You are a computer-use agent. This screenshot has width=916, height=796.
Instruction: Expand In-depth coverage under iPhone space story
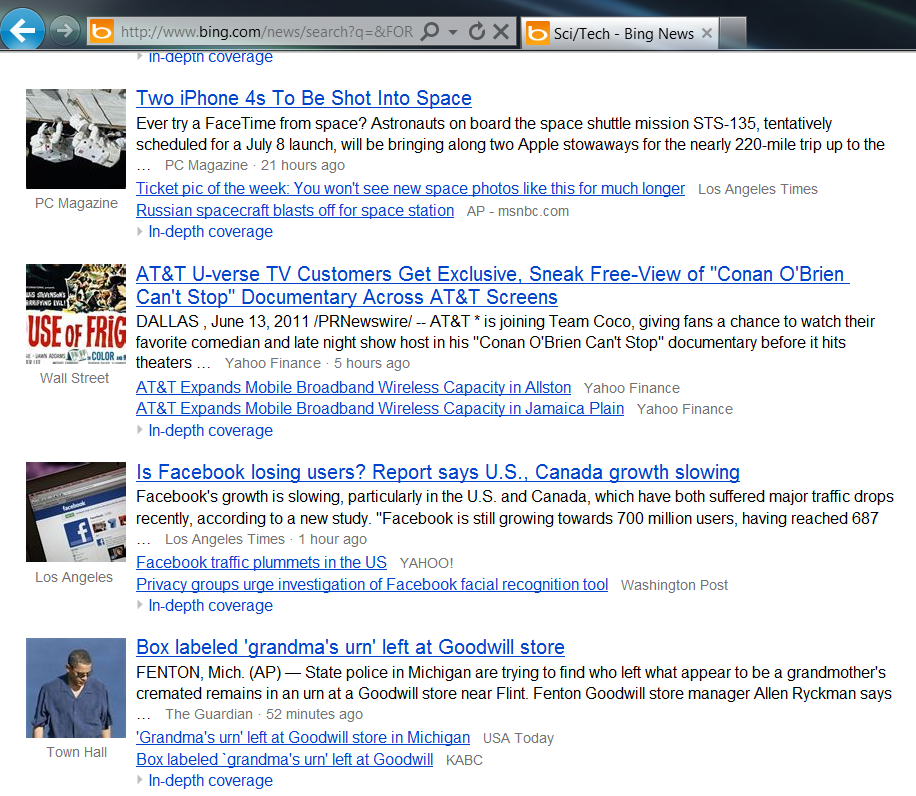pyautogui.click(x=210, y=232)
